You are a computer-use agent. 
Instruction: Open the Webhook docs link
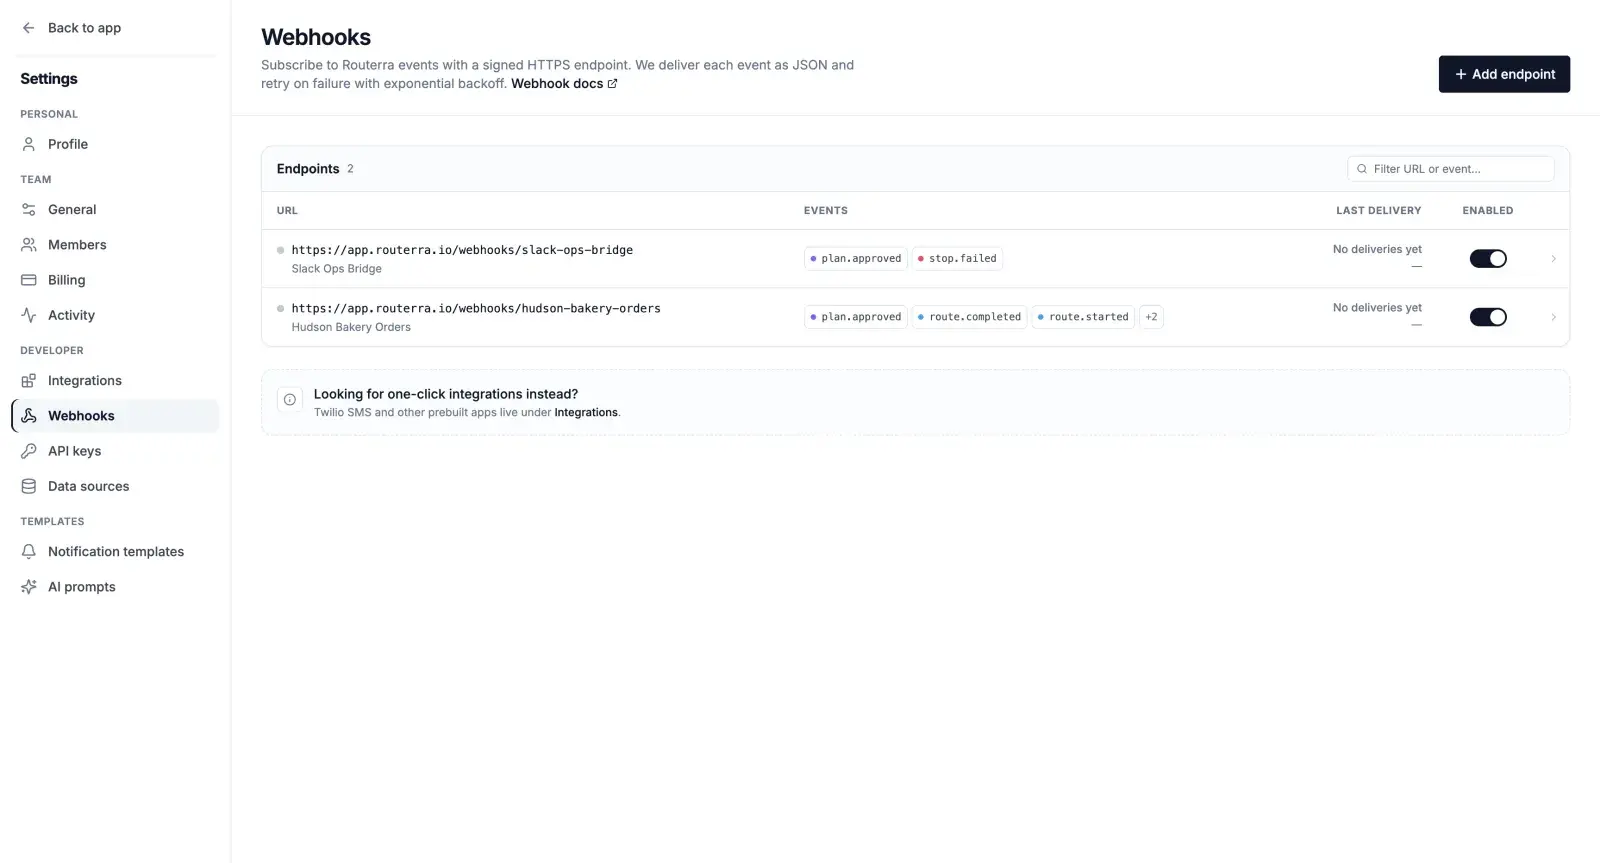point(564,84)
